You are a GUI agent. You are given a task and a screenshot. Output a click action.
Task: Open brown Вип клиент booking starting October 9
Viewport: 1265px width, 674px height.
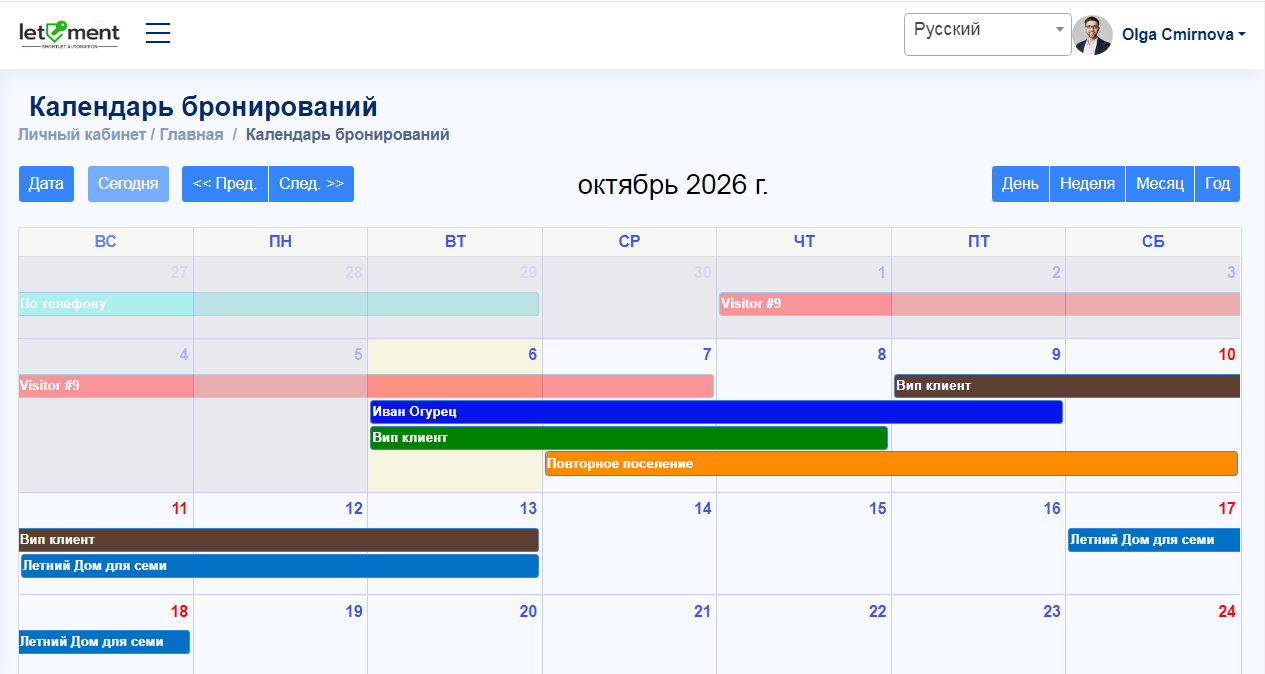click(1067, 386)
